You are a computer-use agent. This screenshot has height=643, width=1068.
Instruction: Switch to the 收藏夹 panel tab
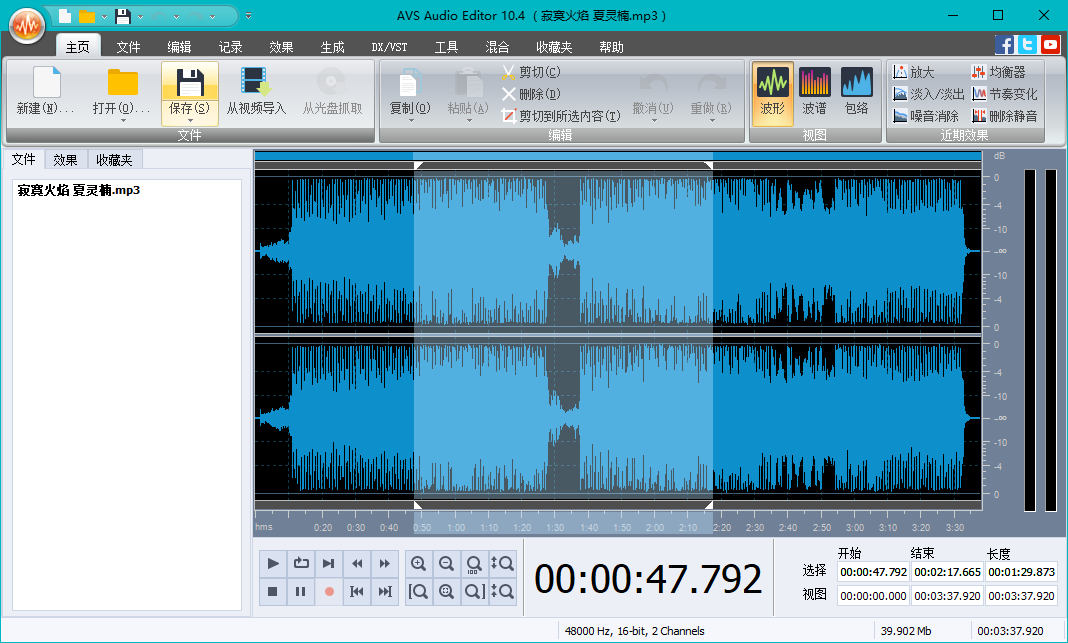pos(114,159)
